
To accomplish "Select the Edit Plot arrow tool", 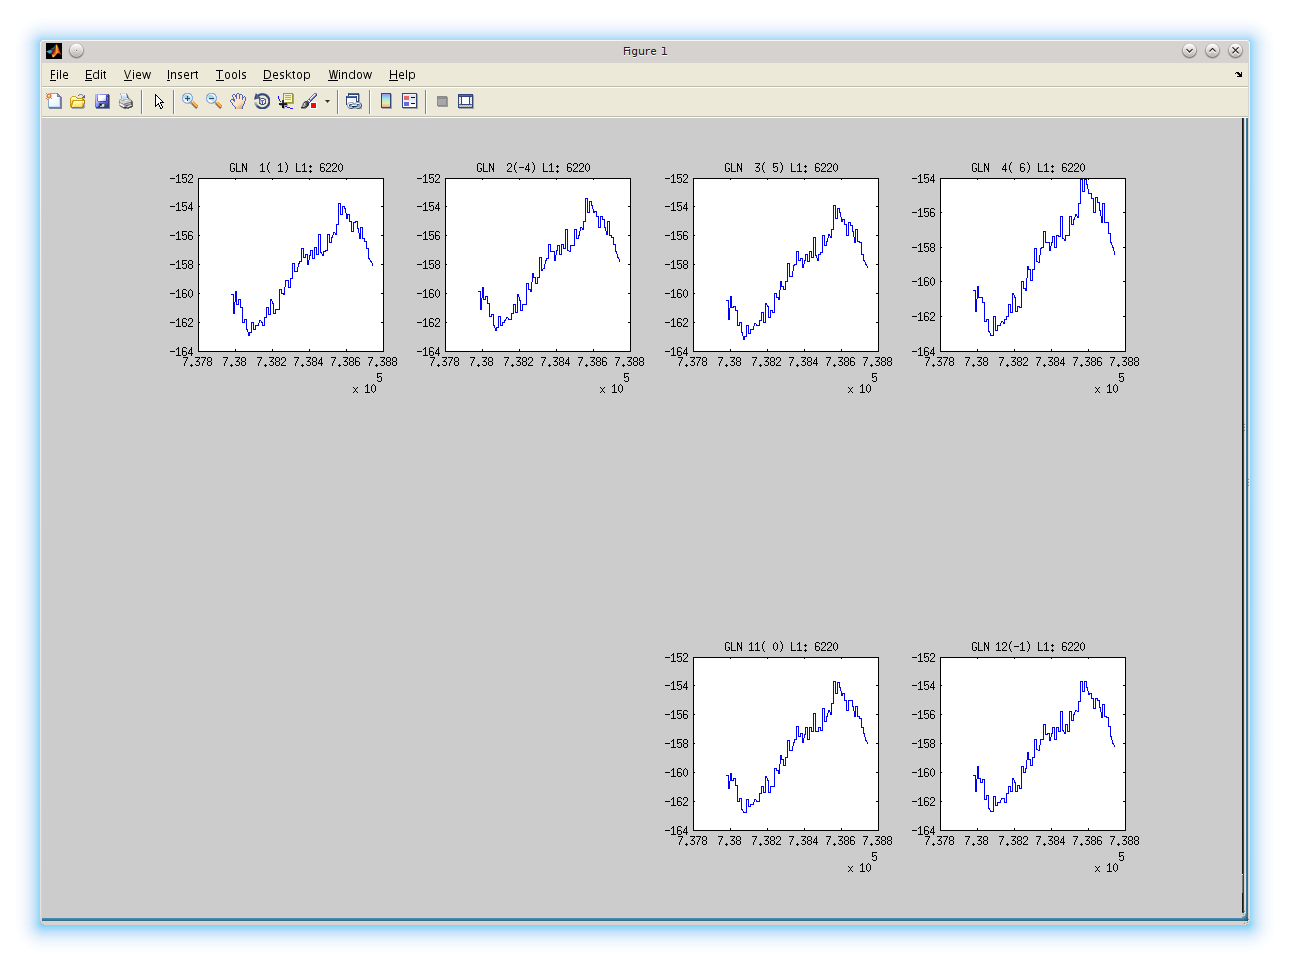I will 158,101.
